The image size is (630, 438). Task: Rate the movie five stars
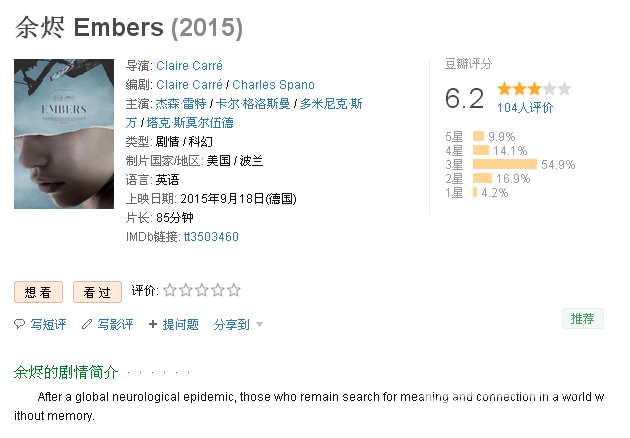[233, 290]
